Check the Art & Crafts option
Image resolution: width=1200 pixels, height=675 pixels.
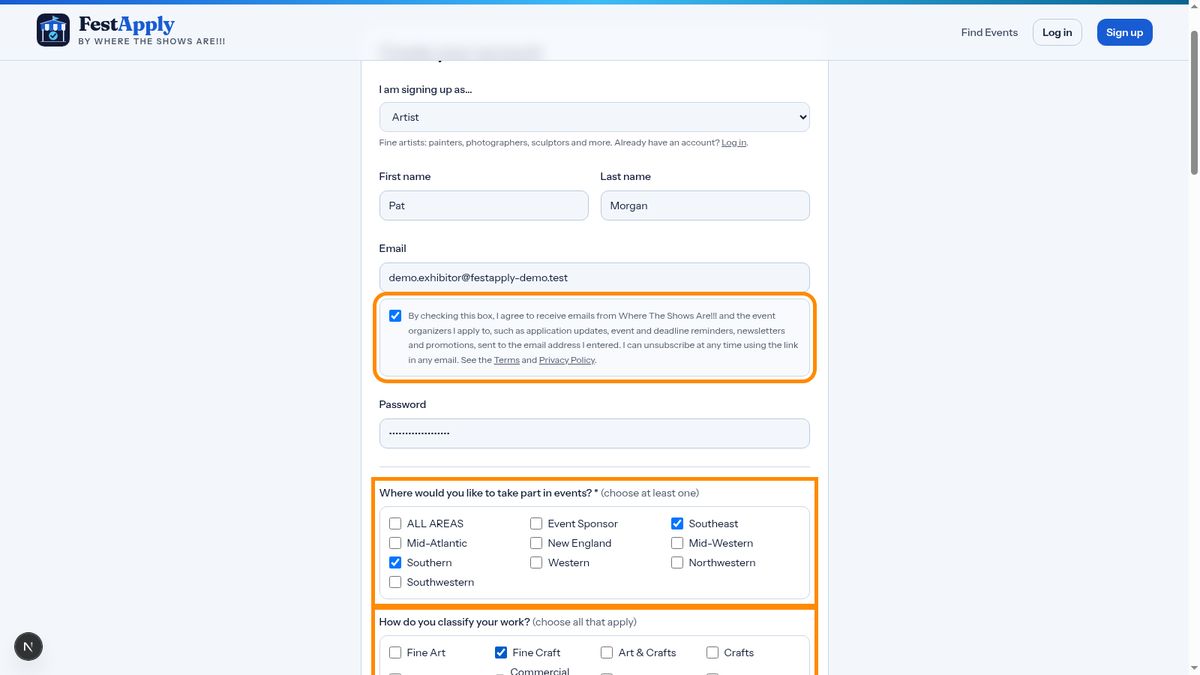point(607,653)
